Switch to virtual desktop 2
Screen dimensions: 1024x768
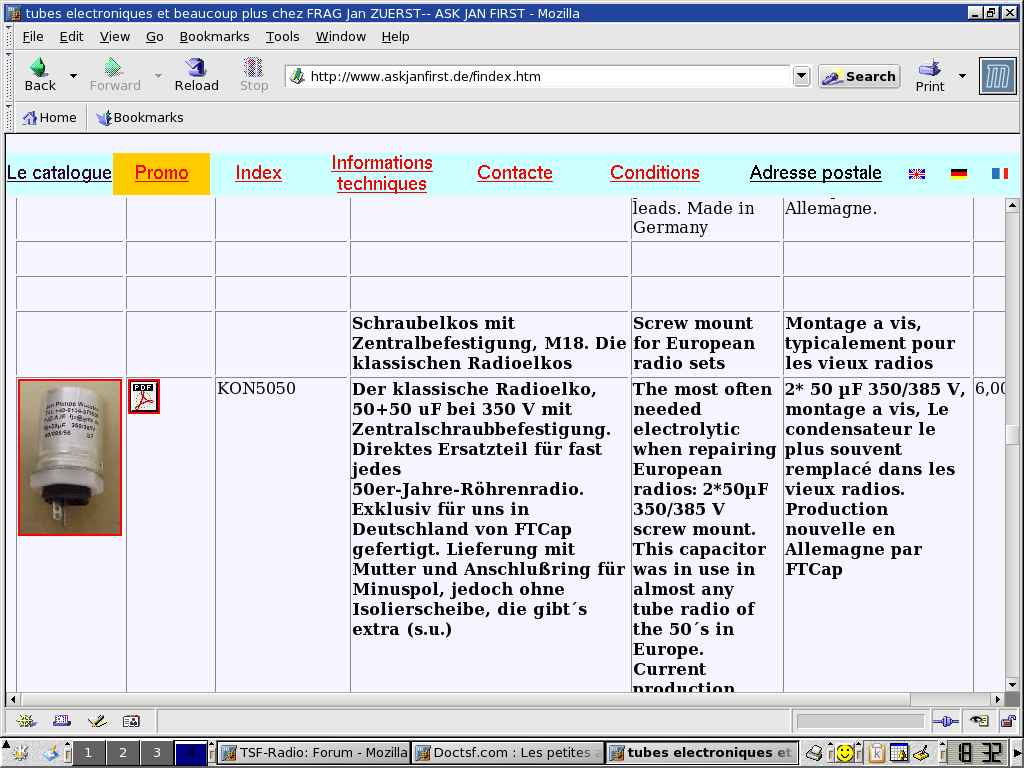click(122, 753)
